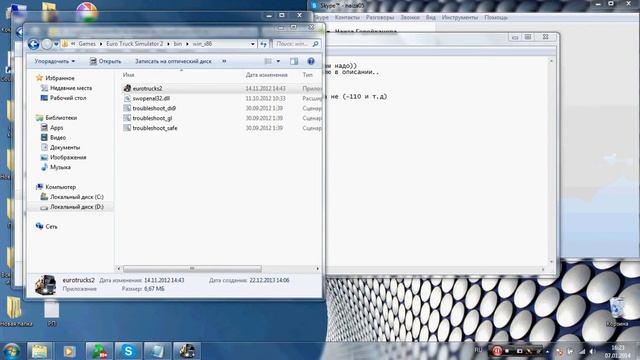Screen dimensions: 640x360
Task: Open the Инструменты menu in Skype
Action: (x=460, y=18)
